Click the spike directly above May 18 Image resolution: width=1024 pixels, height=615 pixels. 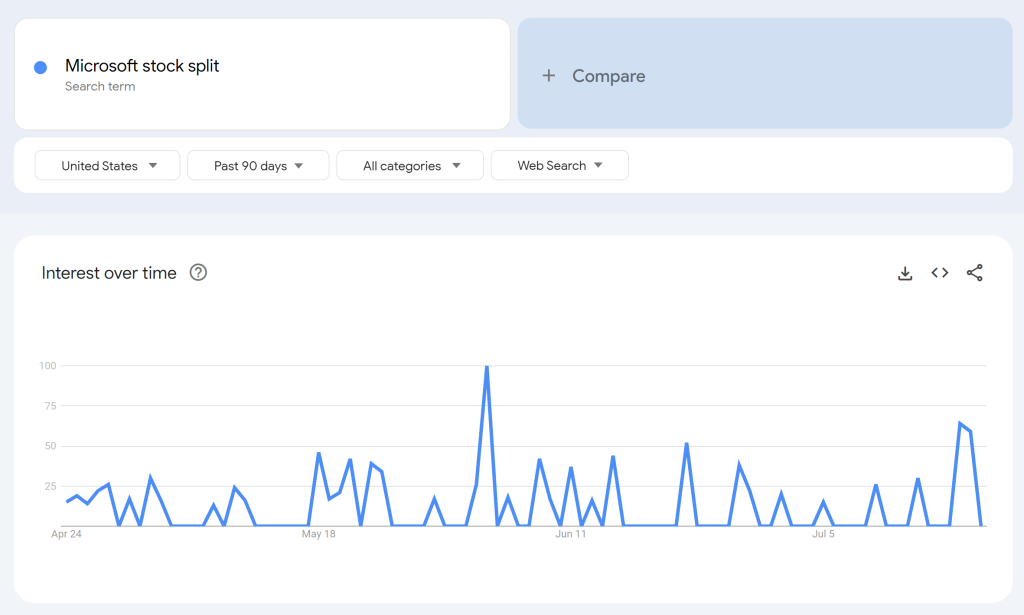coord(318,454)
